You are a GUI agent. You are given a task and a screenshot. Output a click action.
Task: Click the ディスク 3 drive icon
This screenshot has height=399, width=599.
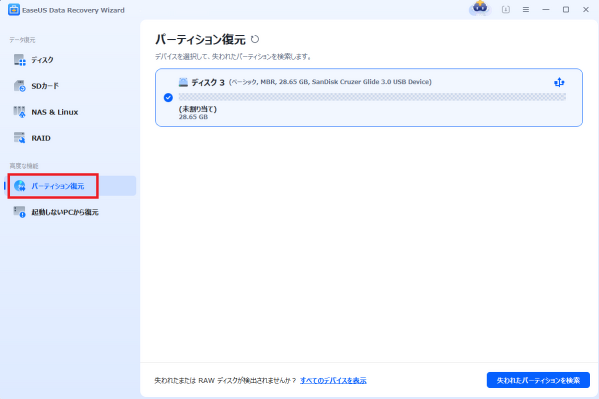183,82
